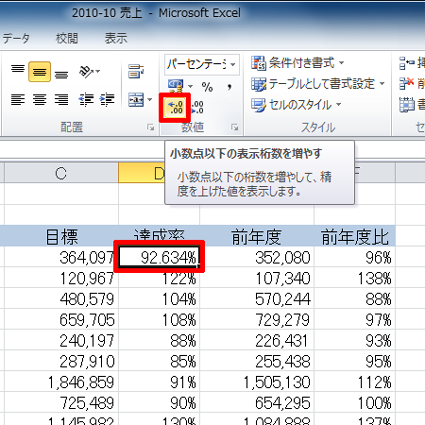Apply percent style

pos(207,87)
